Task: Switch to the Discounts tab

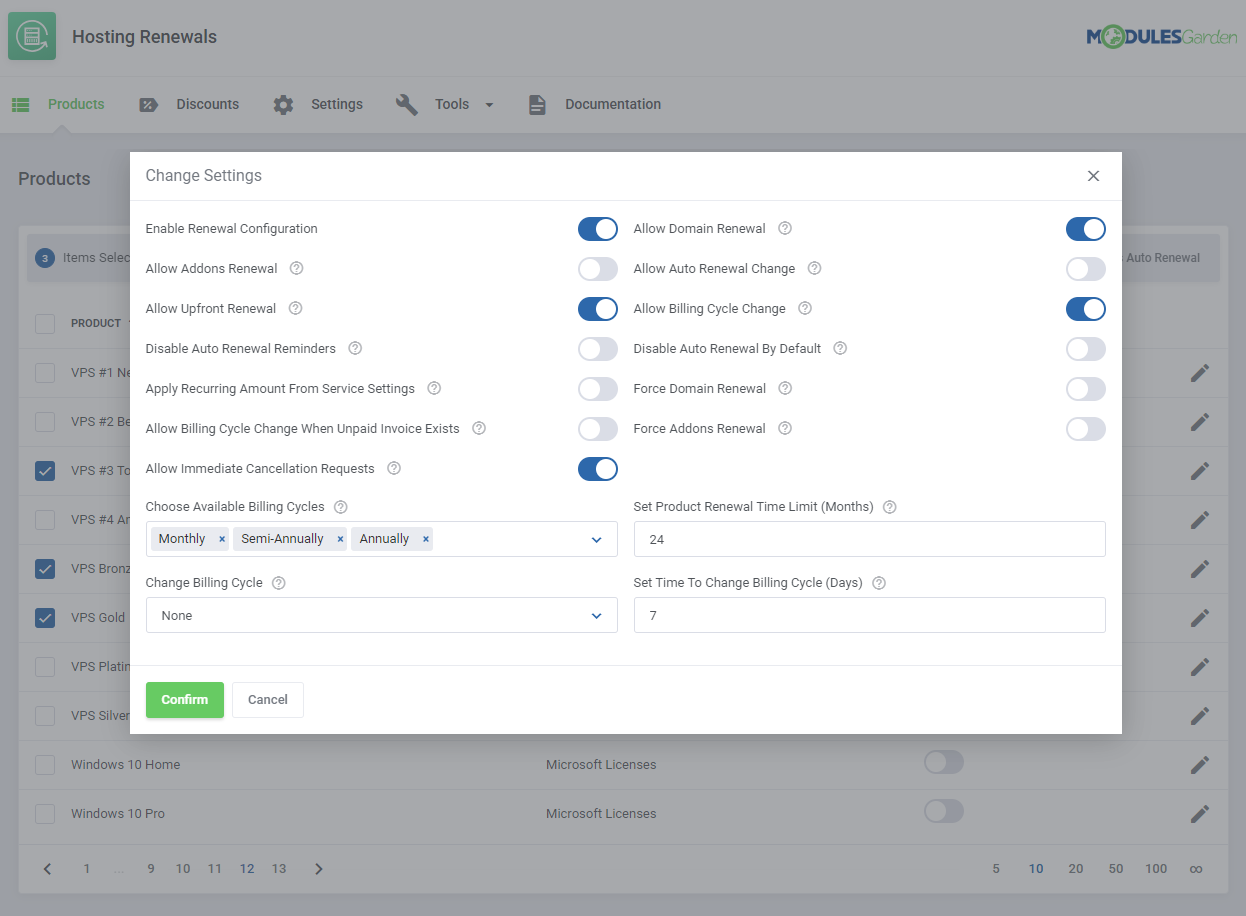Action: 207,104
